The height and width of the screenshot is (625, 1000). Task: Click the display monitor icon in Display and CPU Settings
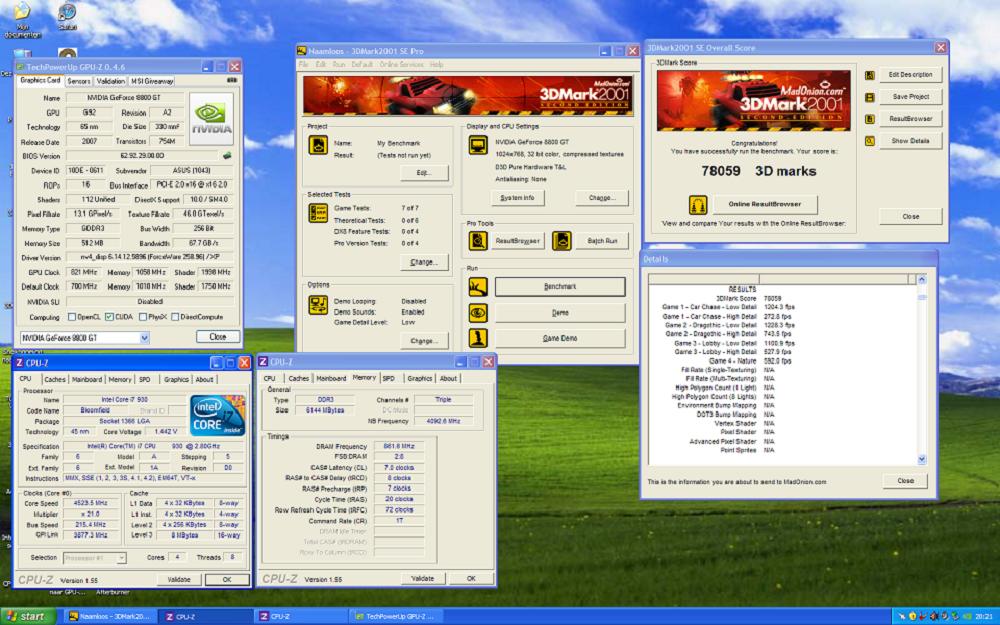click(x=478, y=145)
